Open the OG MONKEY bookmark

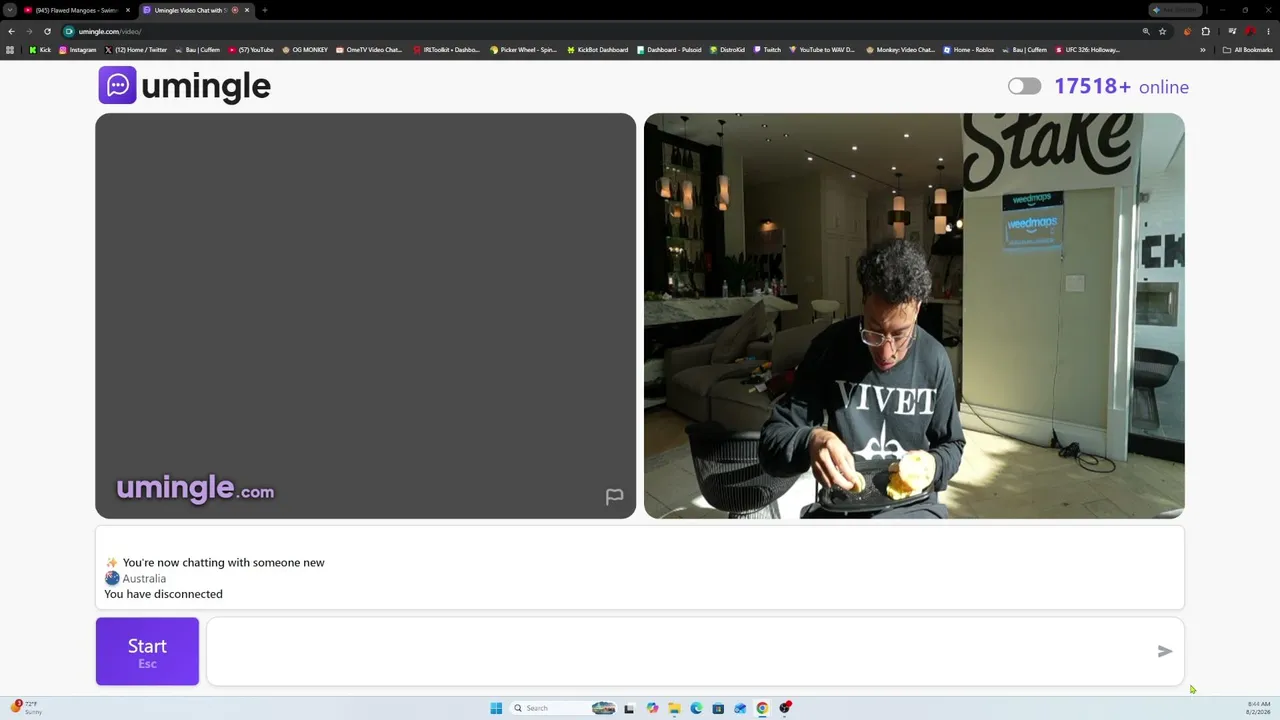coord(305,50)
